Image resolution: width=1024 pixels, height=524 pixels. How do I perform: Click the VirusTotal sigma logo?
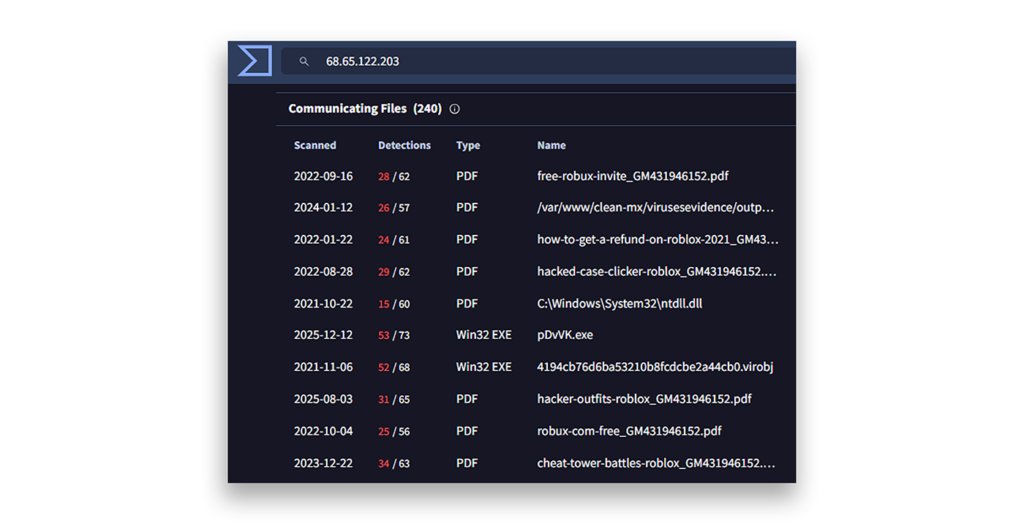click(255, 61)
